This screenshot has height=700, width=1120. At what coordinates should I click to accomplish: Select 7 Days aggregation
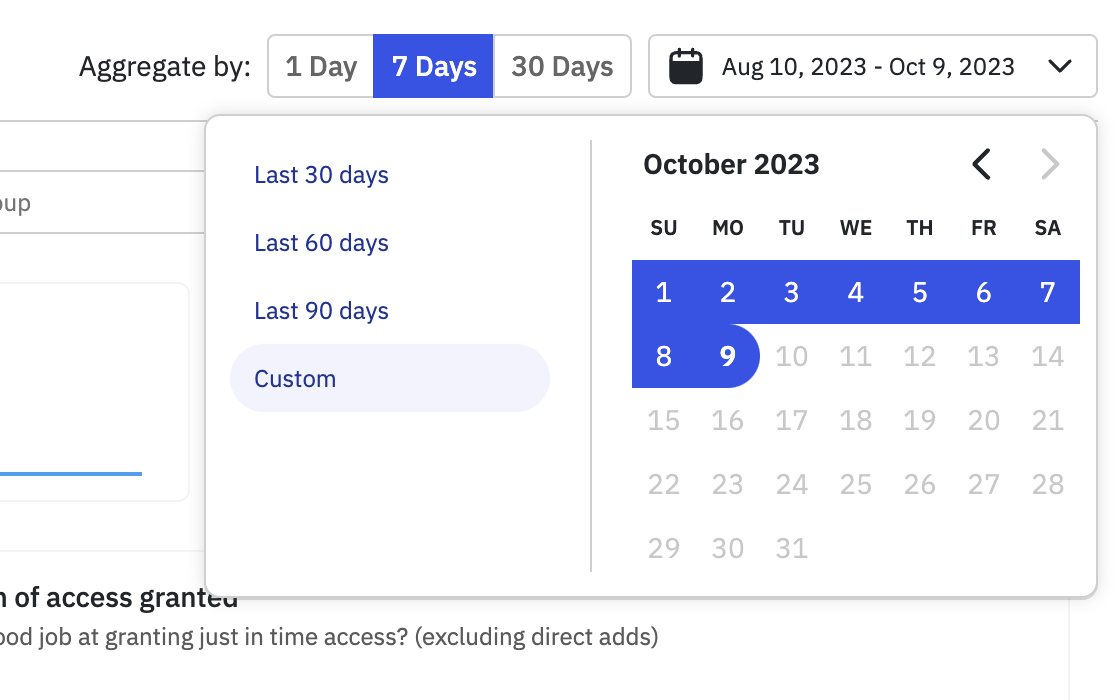(434, 66)
